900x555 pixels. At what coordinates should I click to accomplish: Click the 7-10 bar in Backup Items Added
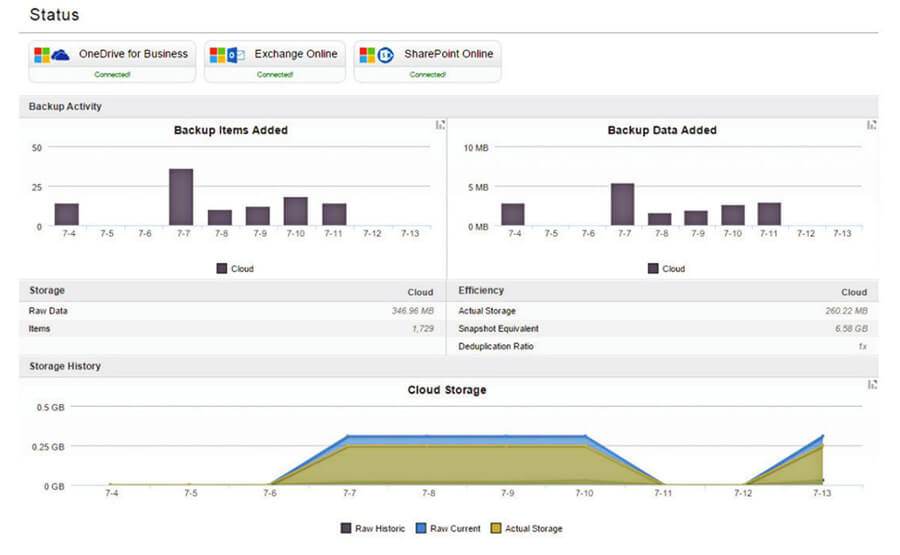coord(296,211)
